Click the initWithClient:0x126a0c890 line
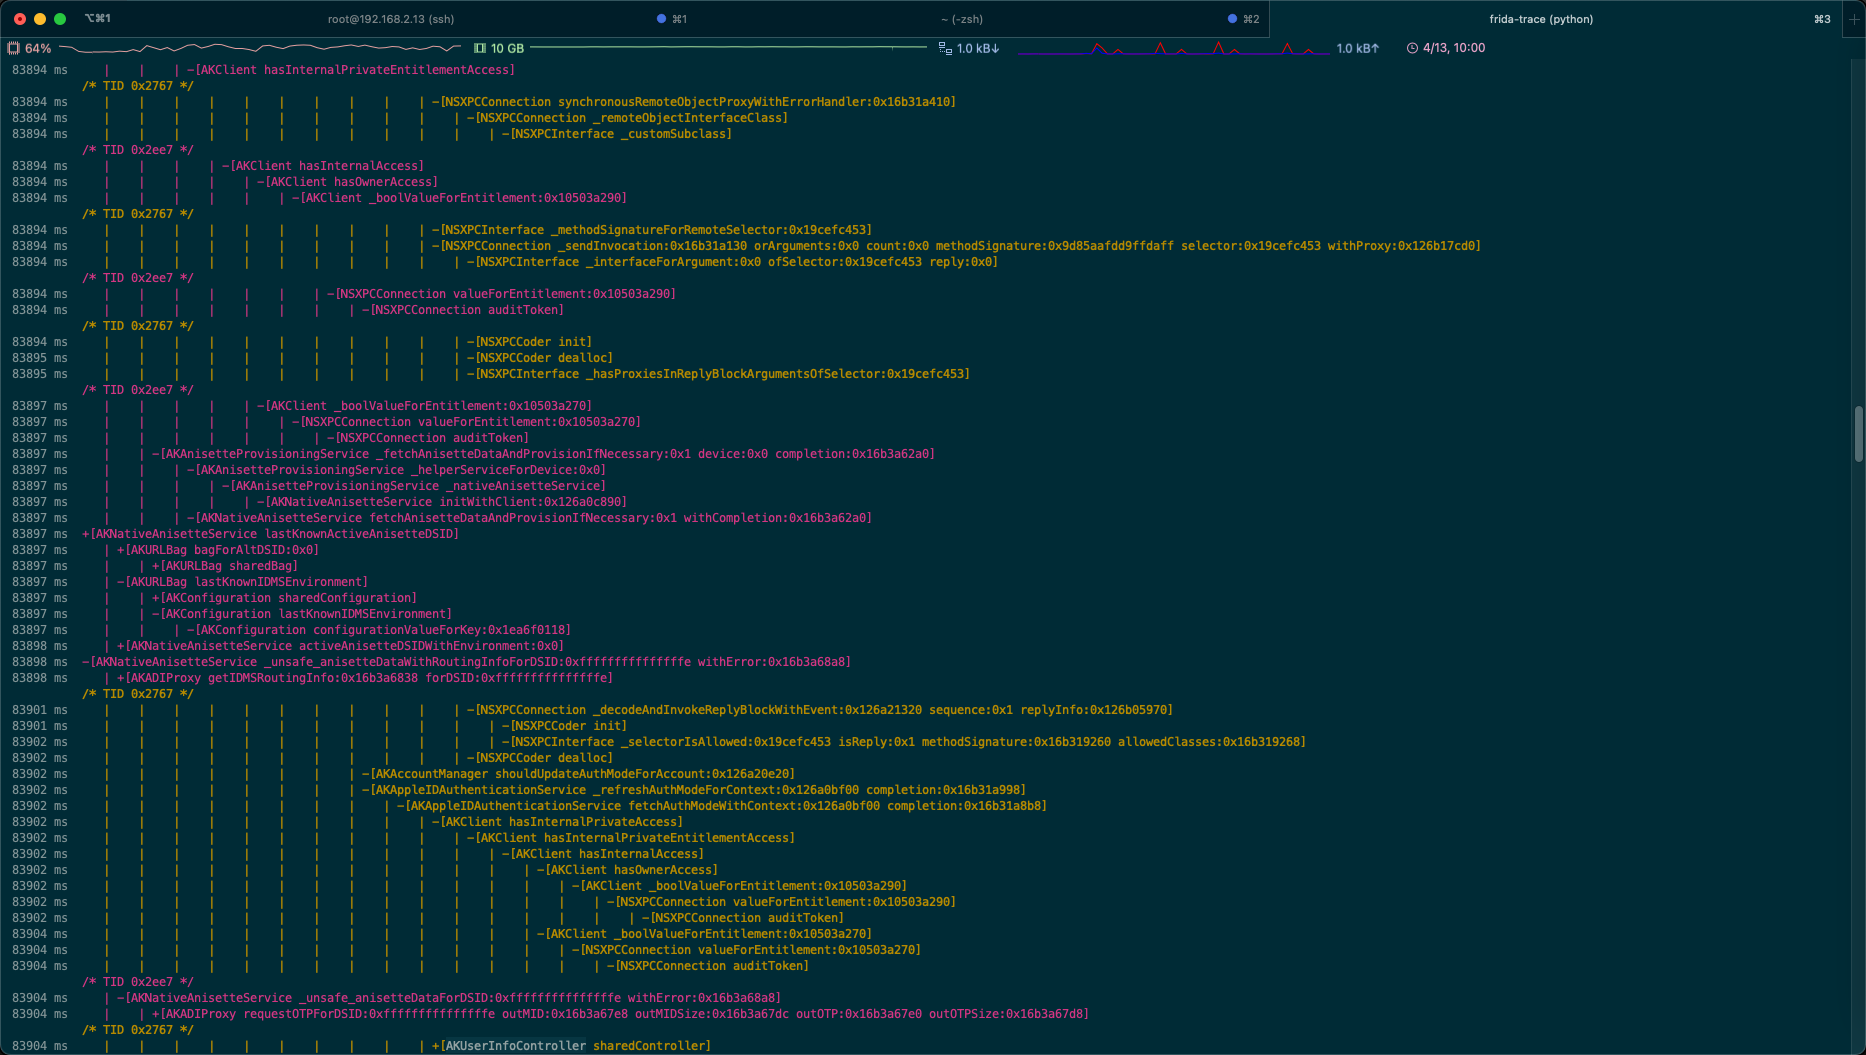Screen dimensions: 1866x1055 click(x=442, y=502)
